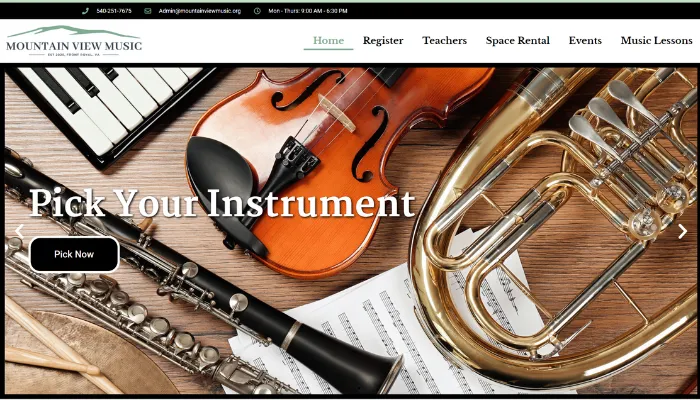Click the Mountain View Music logo

(74, 41)
